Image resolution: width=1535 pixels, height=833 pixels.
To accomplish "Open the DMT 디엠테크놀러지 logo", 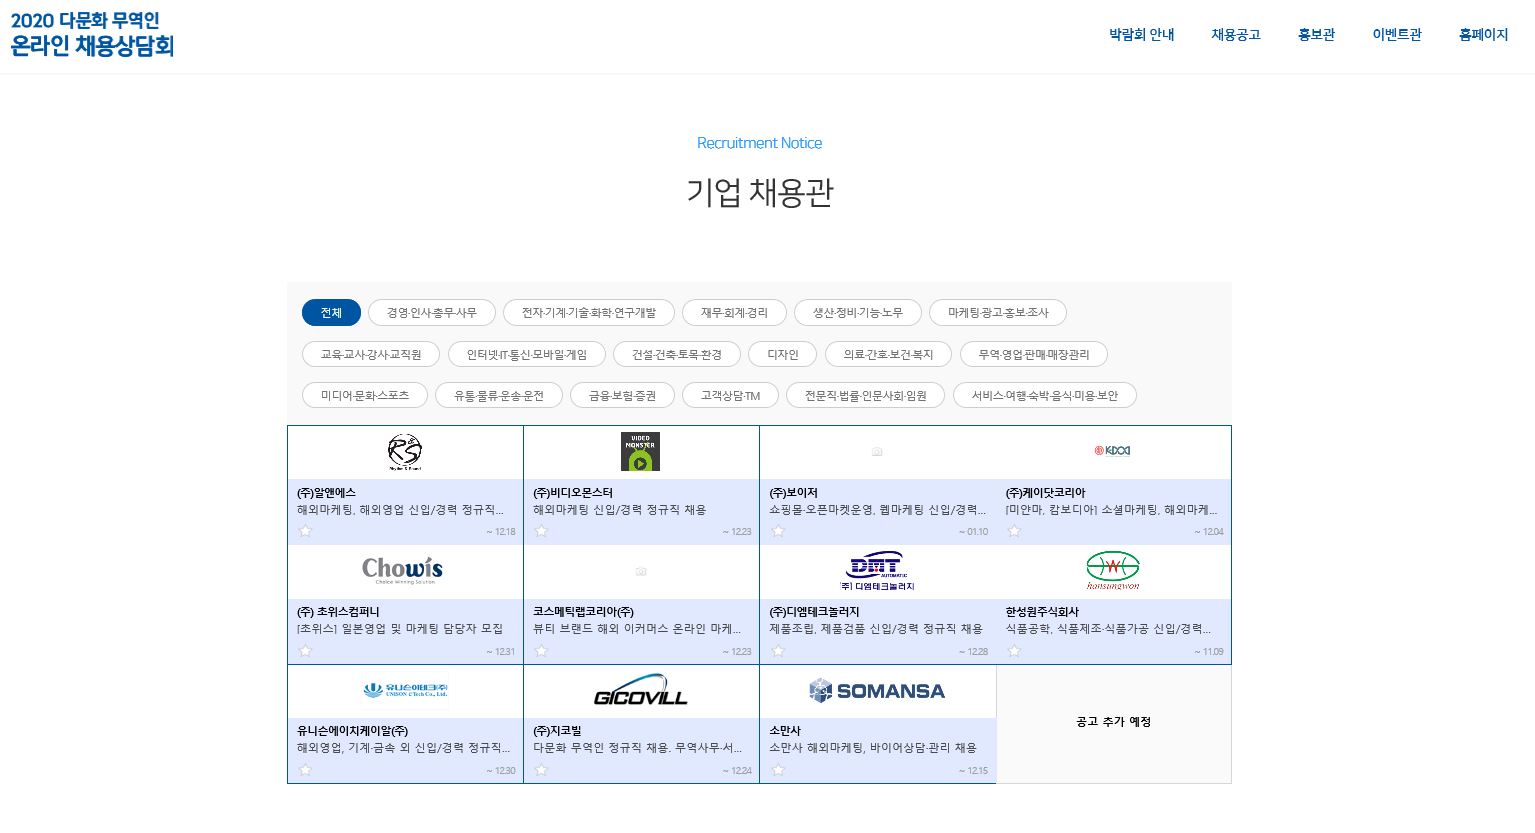I will click(x=877, y=571).
